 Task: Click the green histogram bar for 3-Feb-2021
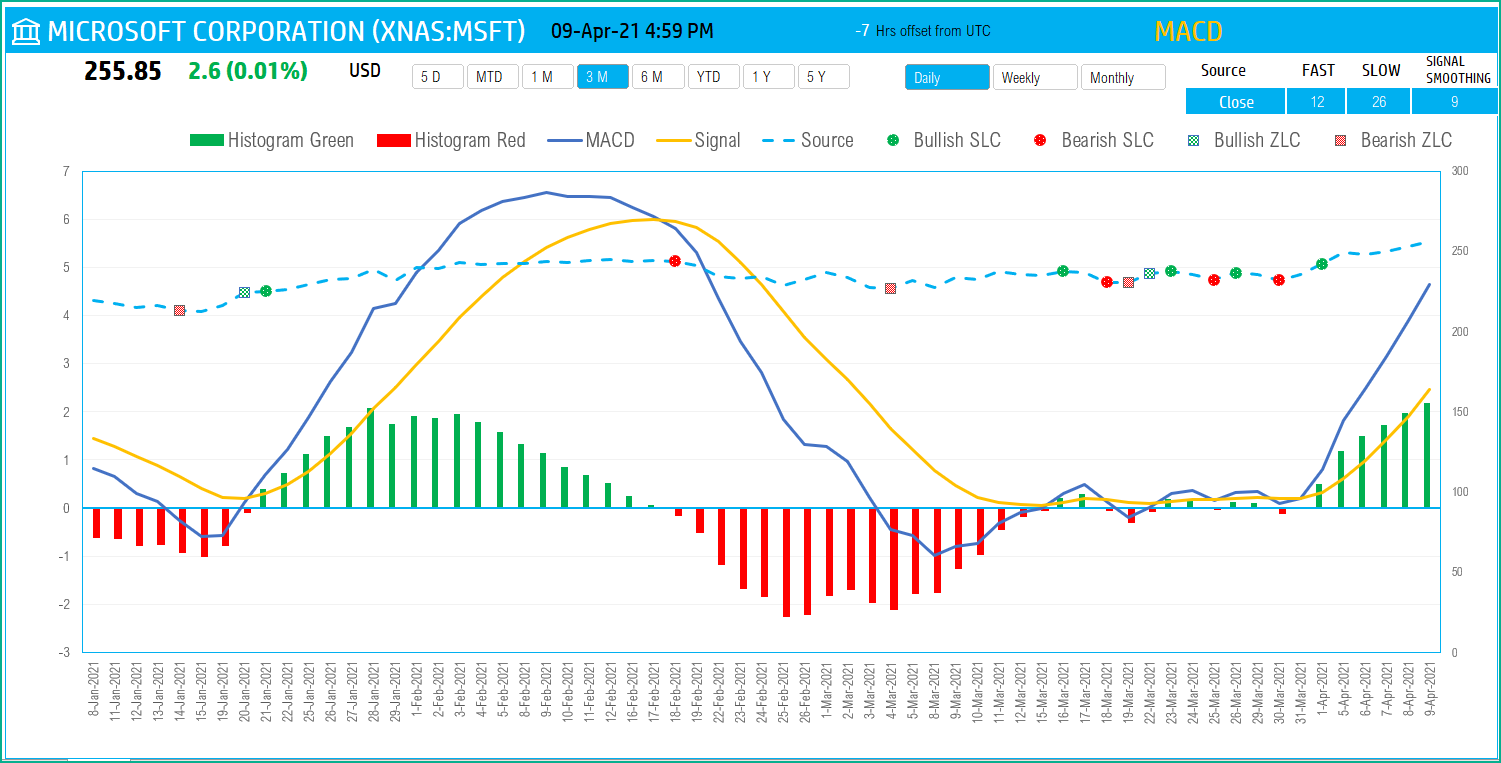click(457, 461)
